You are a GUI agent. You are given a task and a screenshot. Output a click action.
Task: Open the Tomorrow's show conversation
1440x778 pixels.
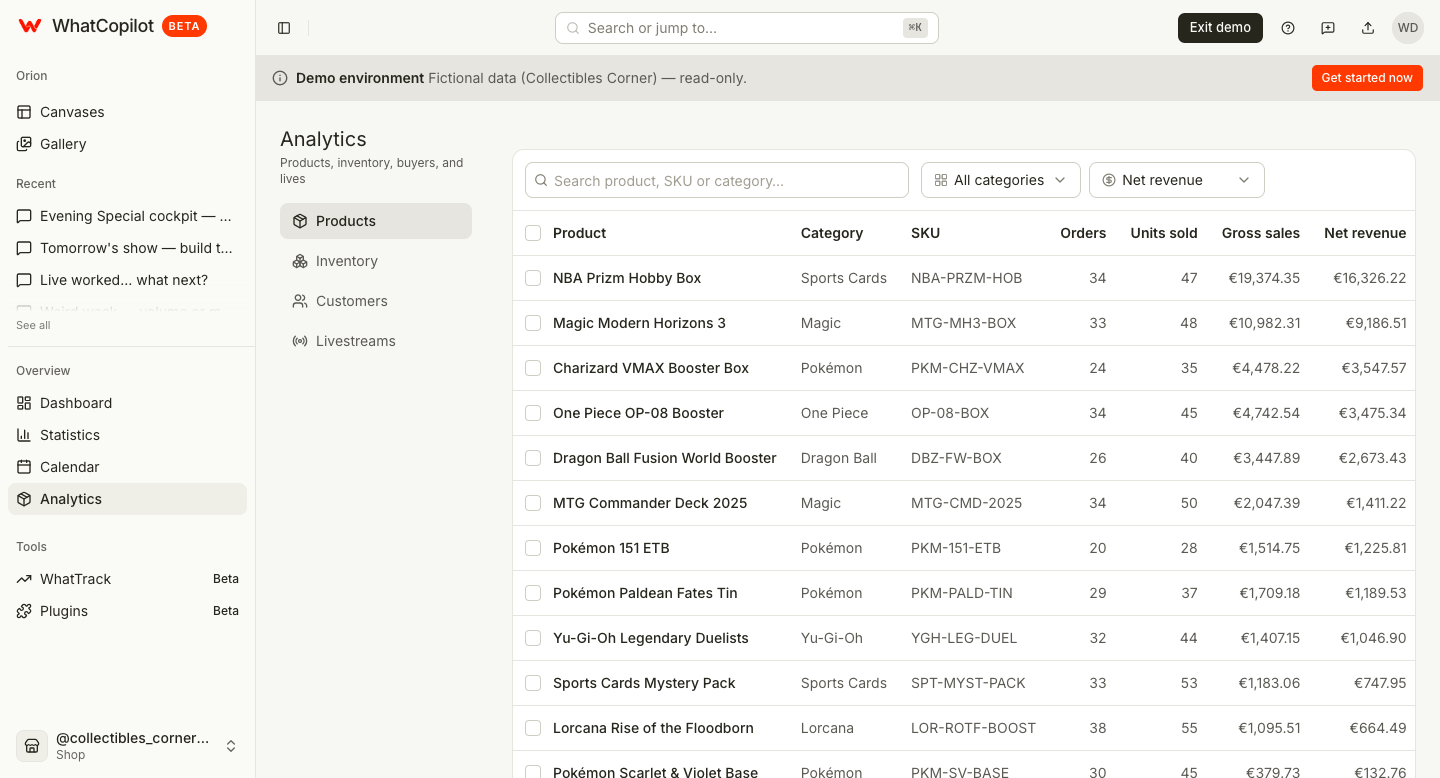(128, 248)
